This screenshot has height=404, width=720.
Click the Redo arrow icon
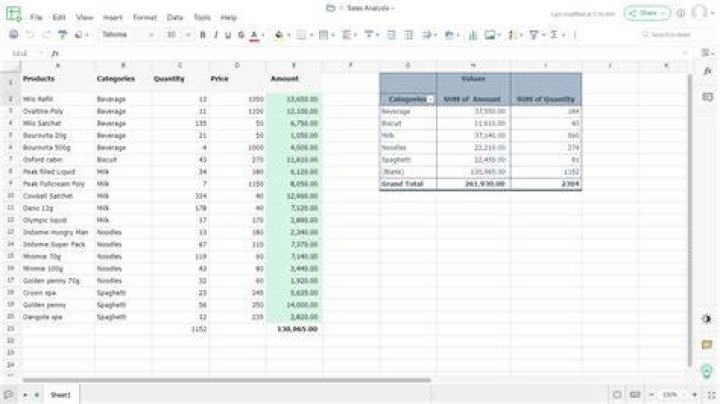coord(46,34)
